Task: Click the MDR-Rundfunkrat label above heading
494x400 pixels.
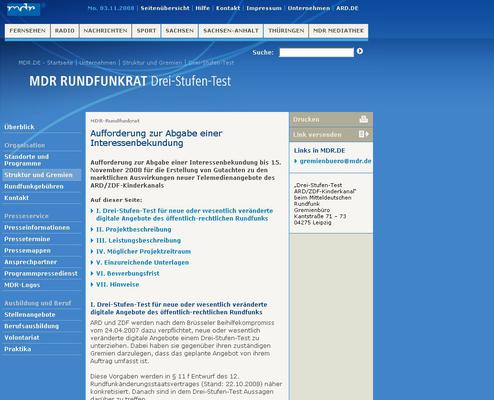Action: click(x=115, y=121)
